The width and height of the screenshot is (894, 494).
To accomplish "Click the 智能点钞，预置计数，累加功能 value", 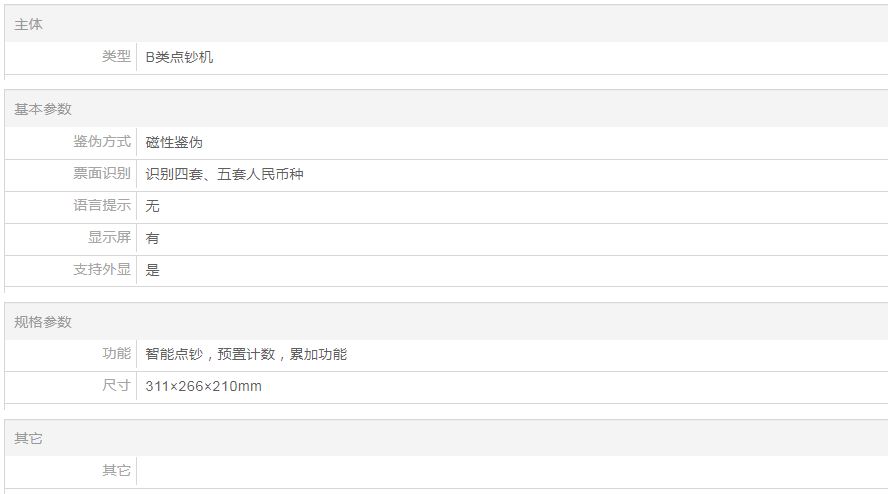I will pos(246,354).
